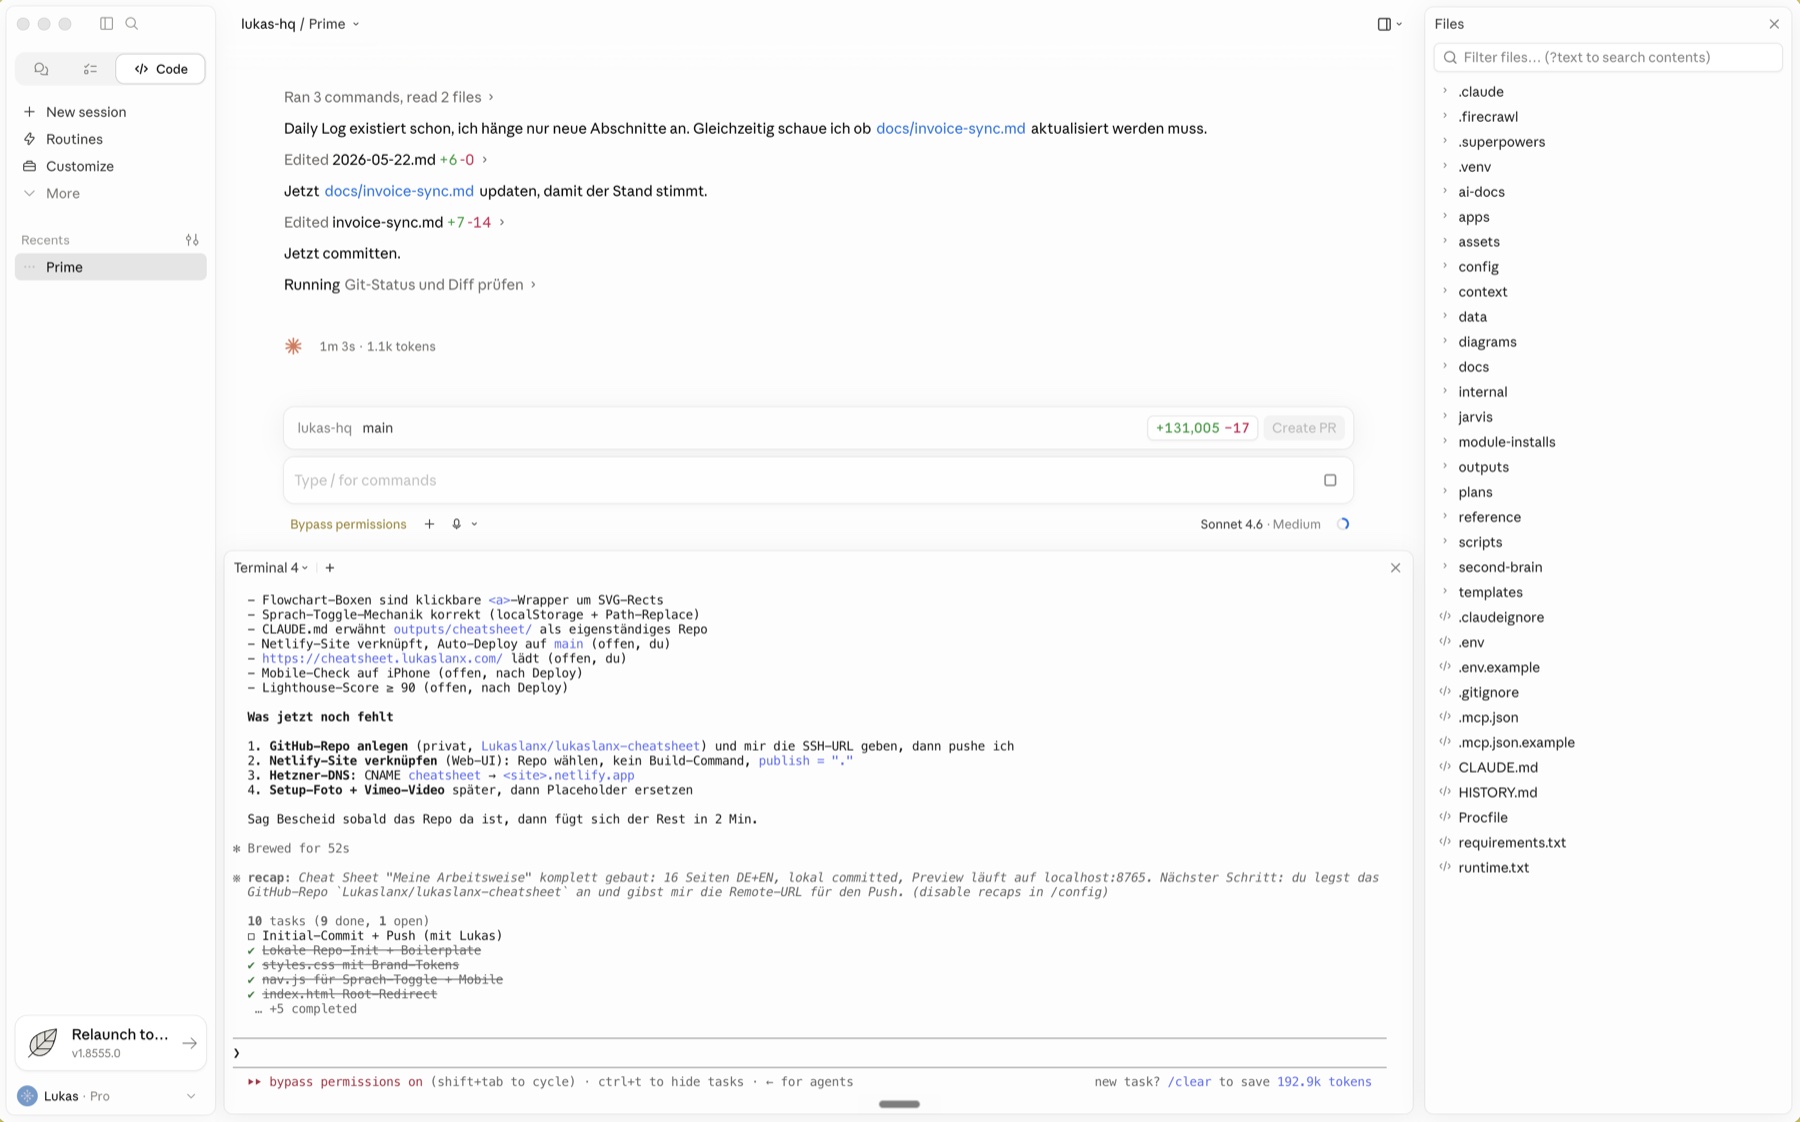Image resolution: width=1800 pixels, height=1122 pixels.
Task: Open the first docs/invoice-sync.md link
Action: click(950, 128)
